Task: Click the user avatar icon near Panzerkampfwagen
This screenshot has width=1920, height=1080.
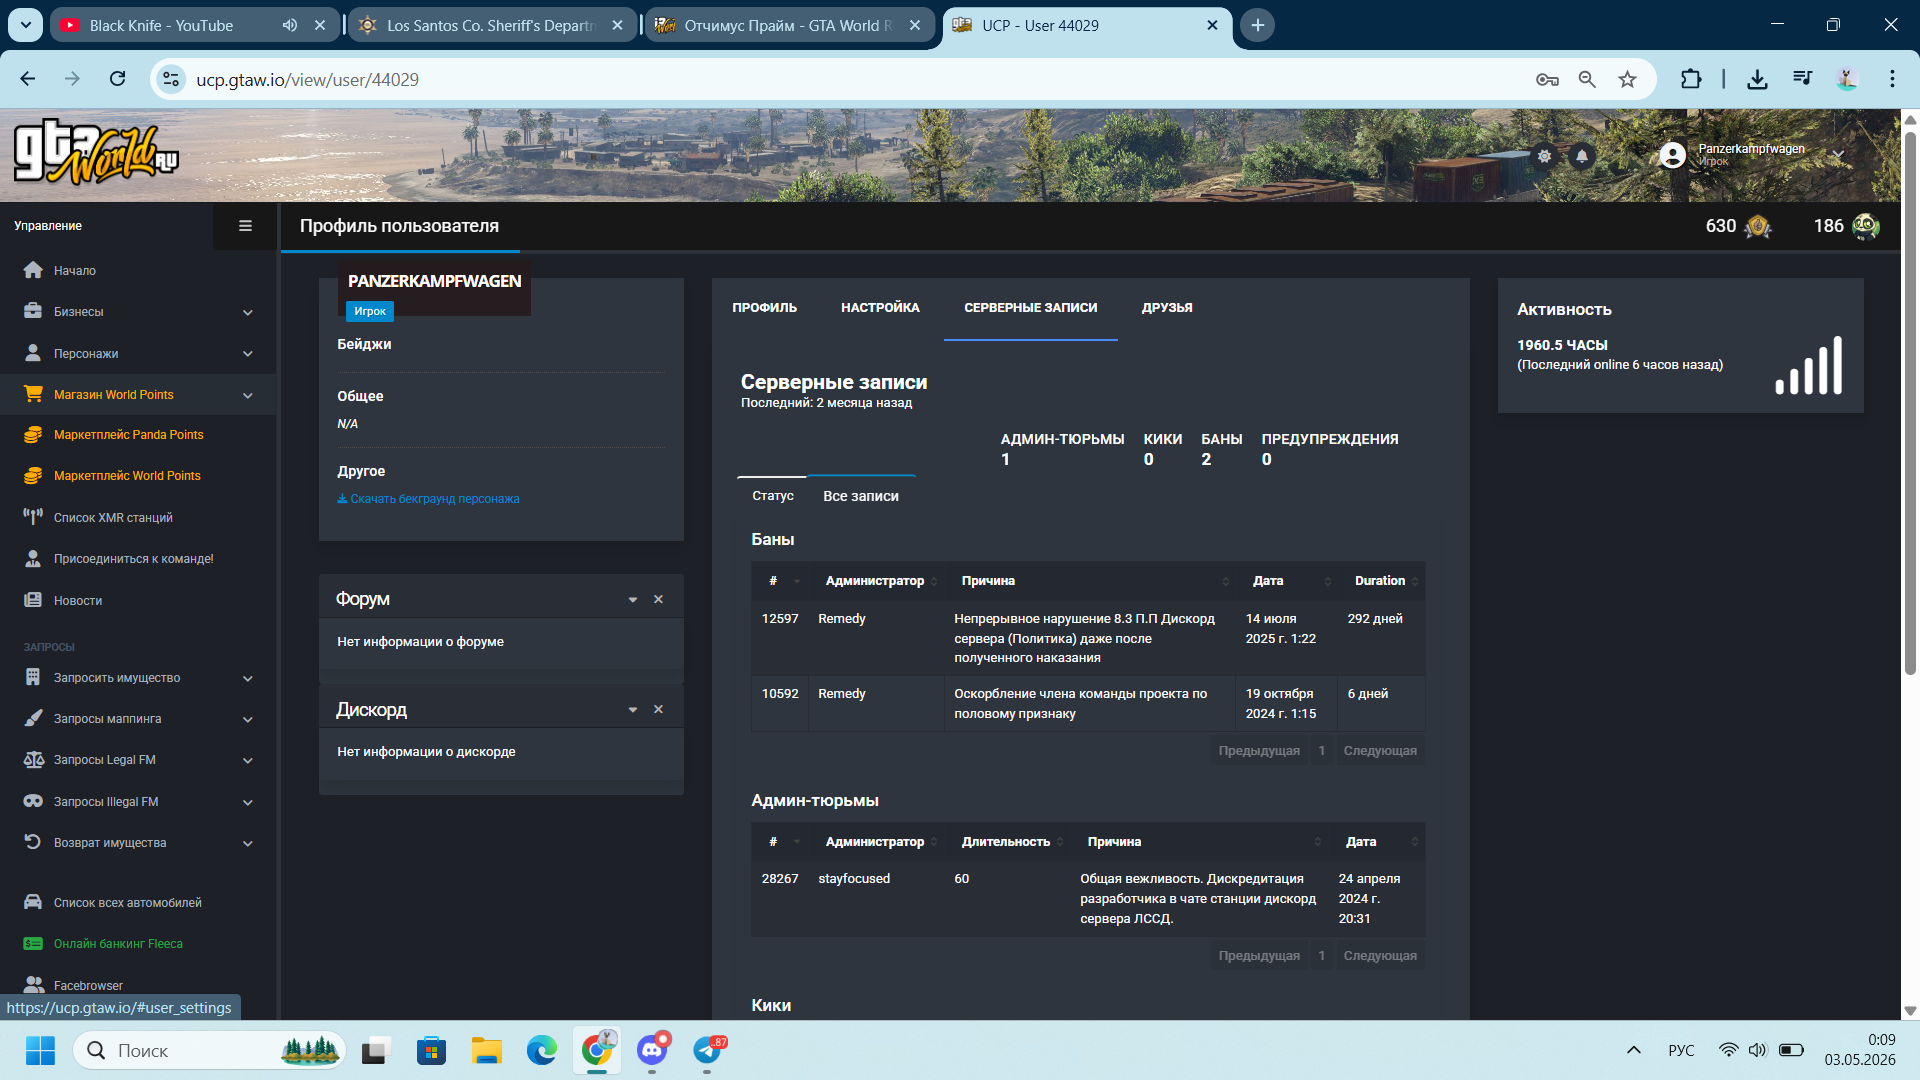Action: pyautogui.click(x=1672, y=155)
